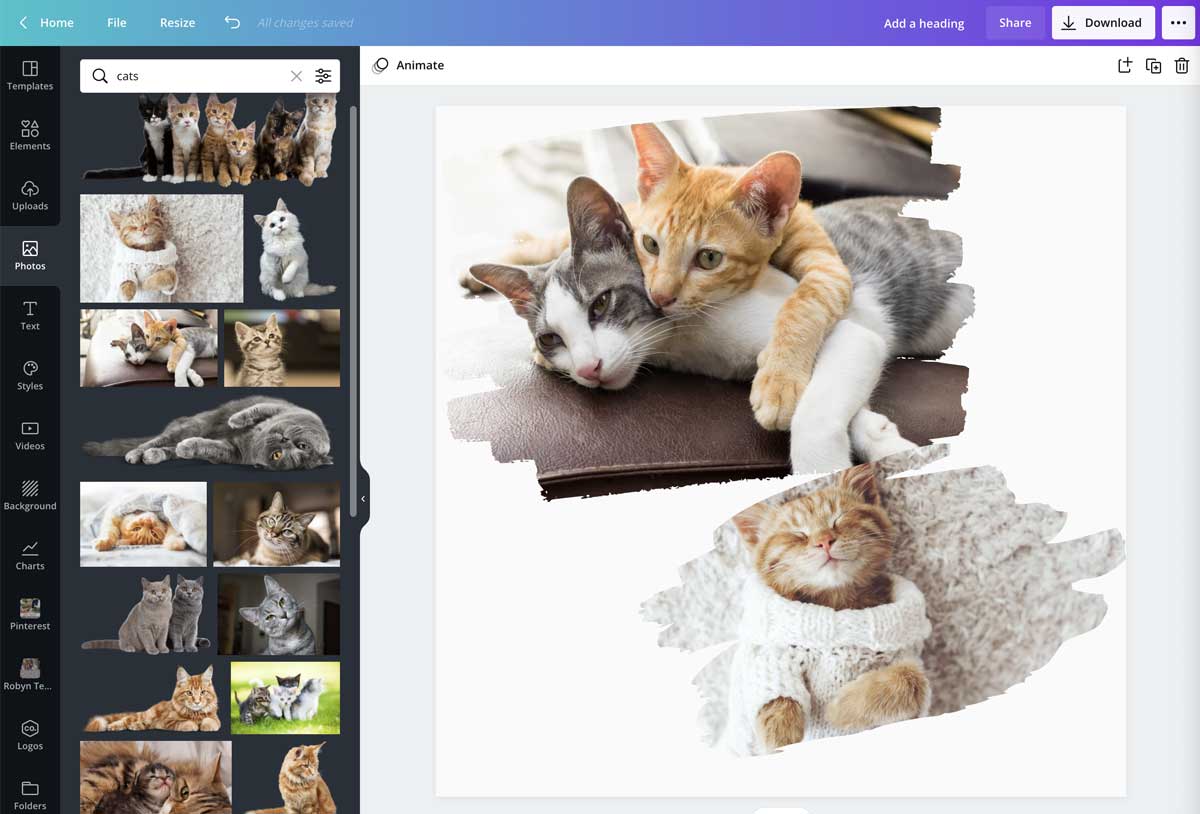Open the Resize menu

pos(177,22)
